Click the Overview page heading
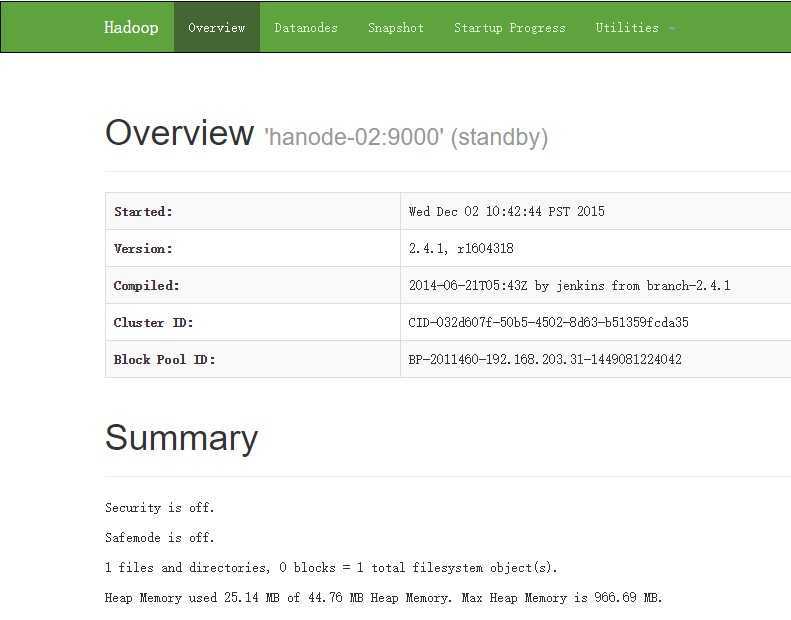The width and height of the screenshot is (791, 620). (x=179, y=133)
